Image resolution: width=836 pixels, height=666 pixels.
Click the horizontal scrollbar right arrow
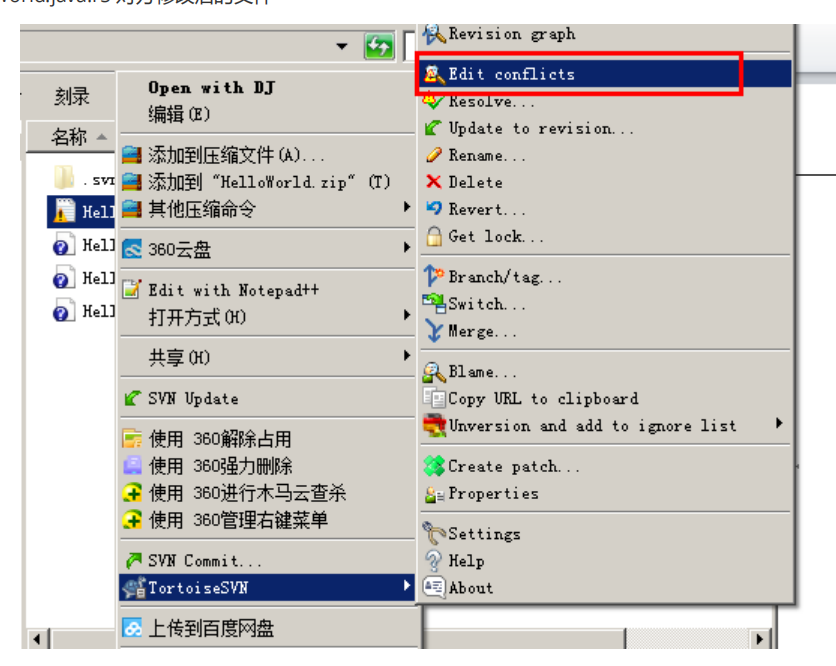coord(760,638)
